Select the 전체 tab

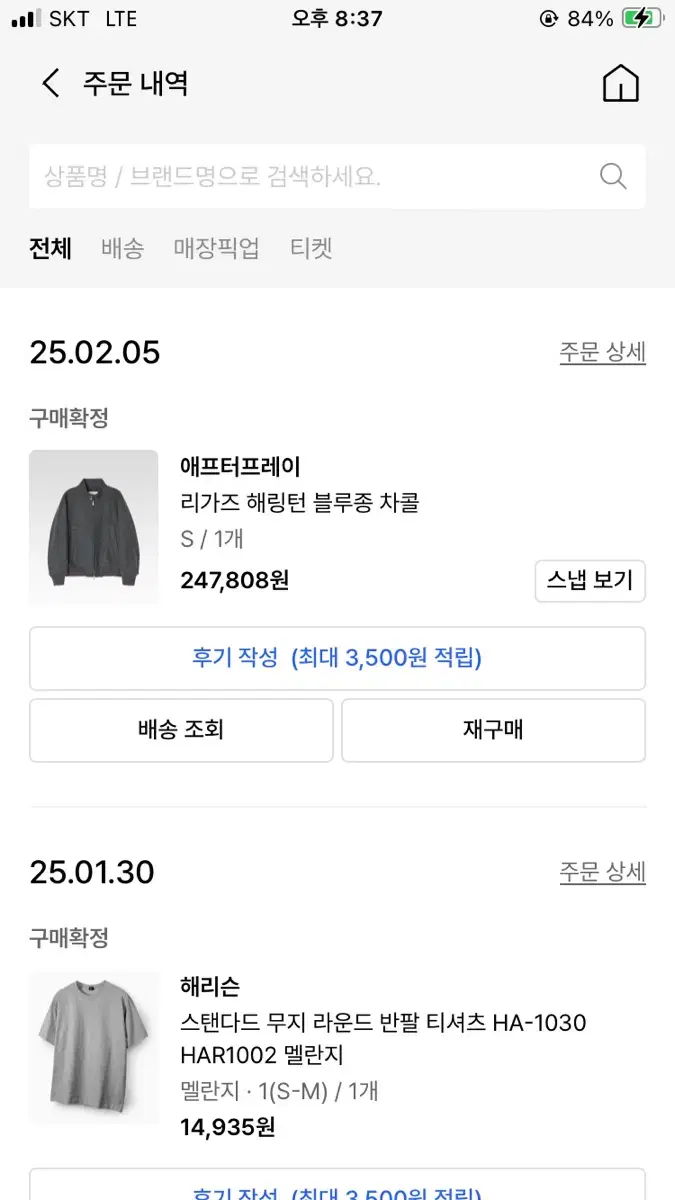click(50, 248)
